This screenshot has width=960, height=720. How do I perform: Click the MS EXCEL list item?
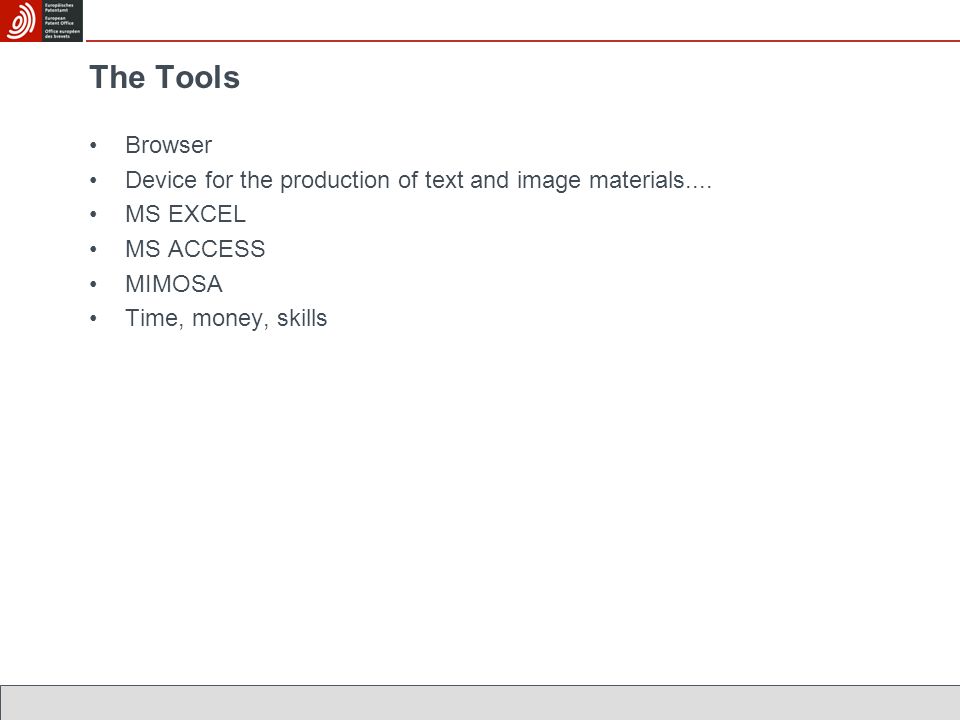tap(186, 214)
